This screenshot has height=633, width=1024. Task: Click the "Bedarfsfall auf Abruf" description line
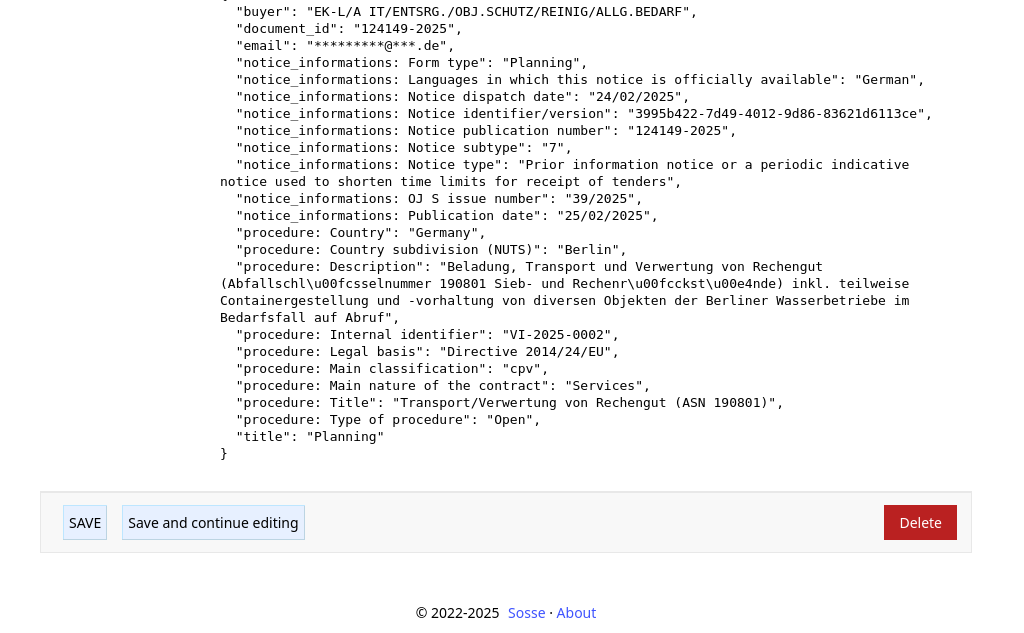pos(310,317)
